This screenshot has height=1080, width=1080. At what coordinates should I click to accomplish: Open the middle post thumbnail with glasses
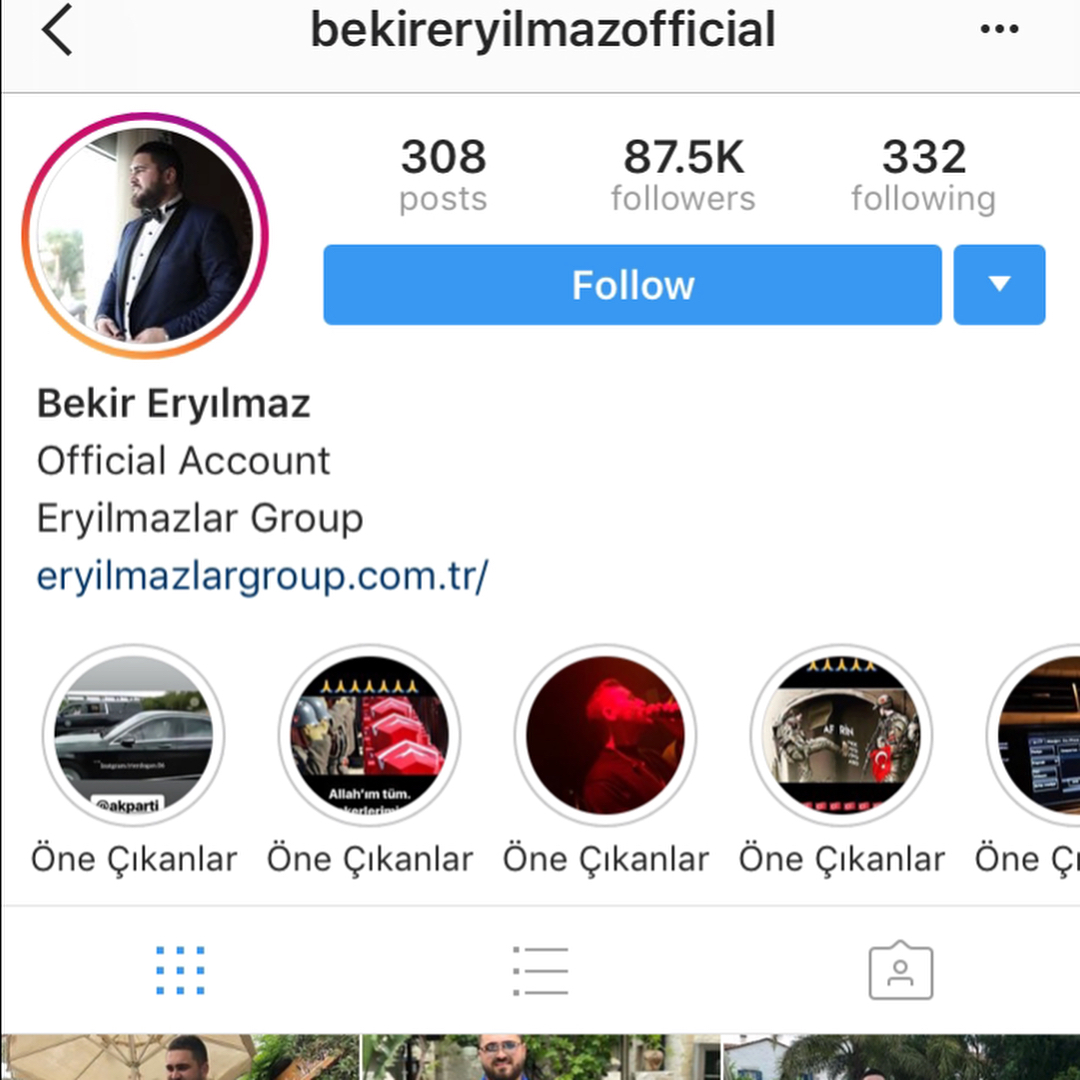pyautogui.click(x=540, y=1057)
